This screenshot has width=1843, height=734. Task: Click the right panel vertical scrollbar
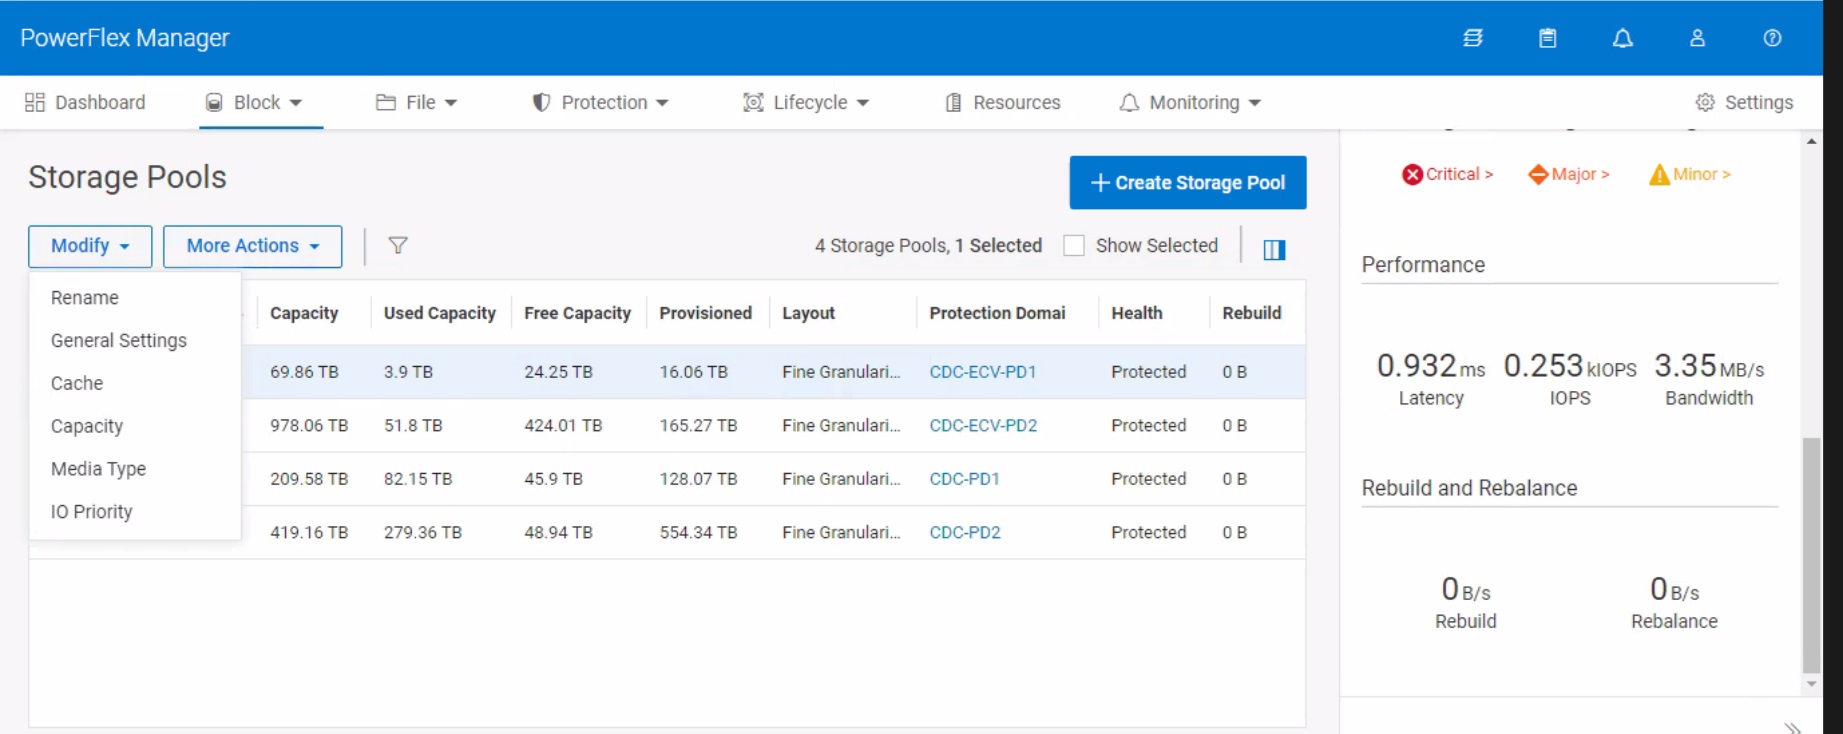[x=1811, y=555]
